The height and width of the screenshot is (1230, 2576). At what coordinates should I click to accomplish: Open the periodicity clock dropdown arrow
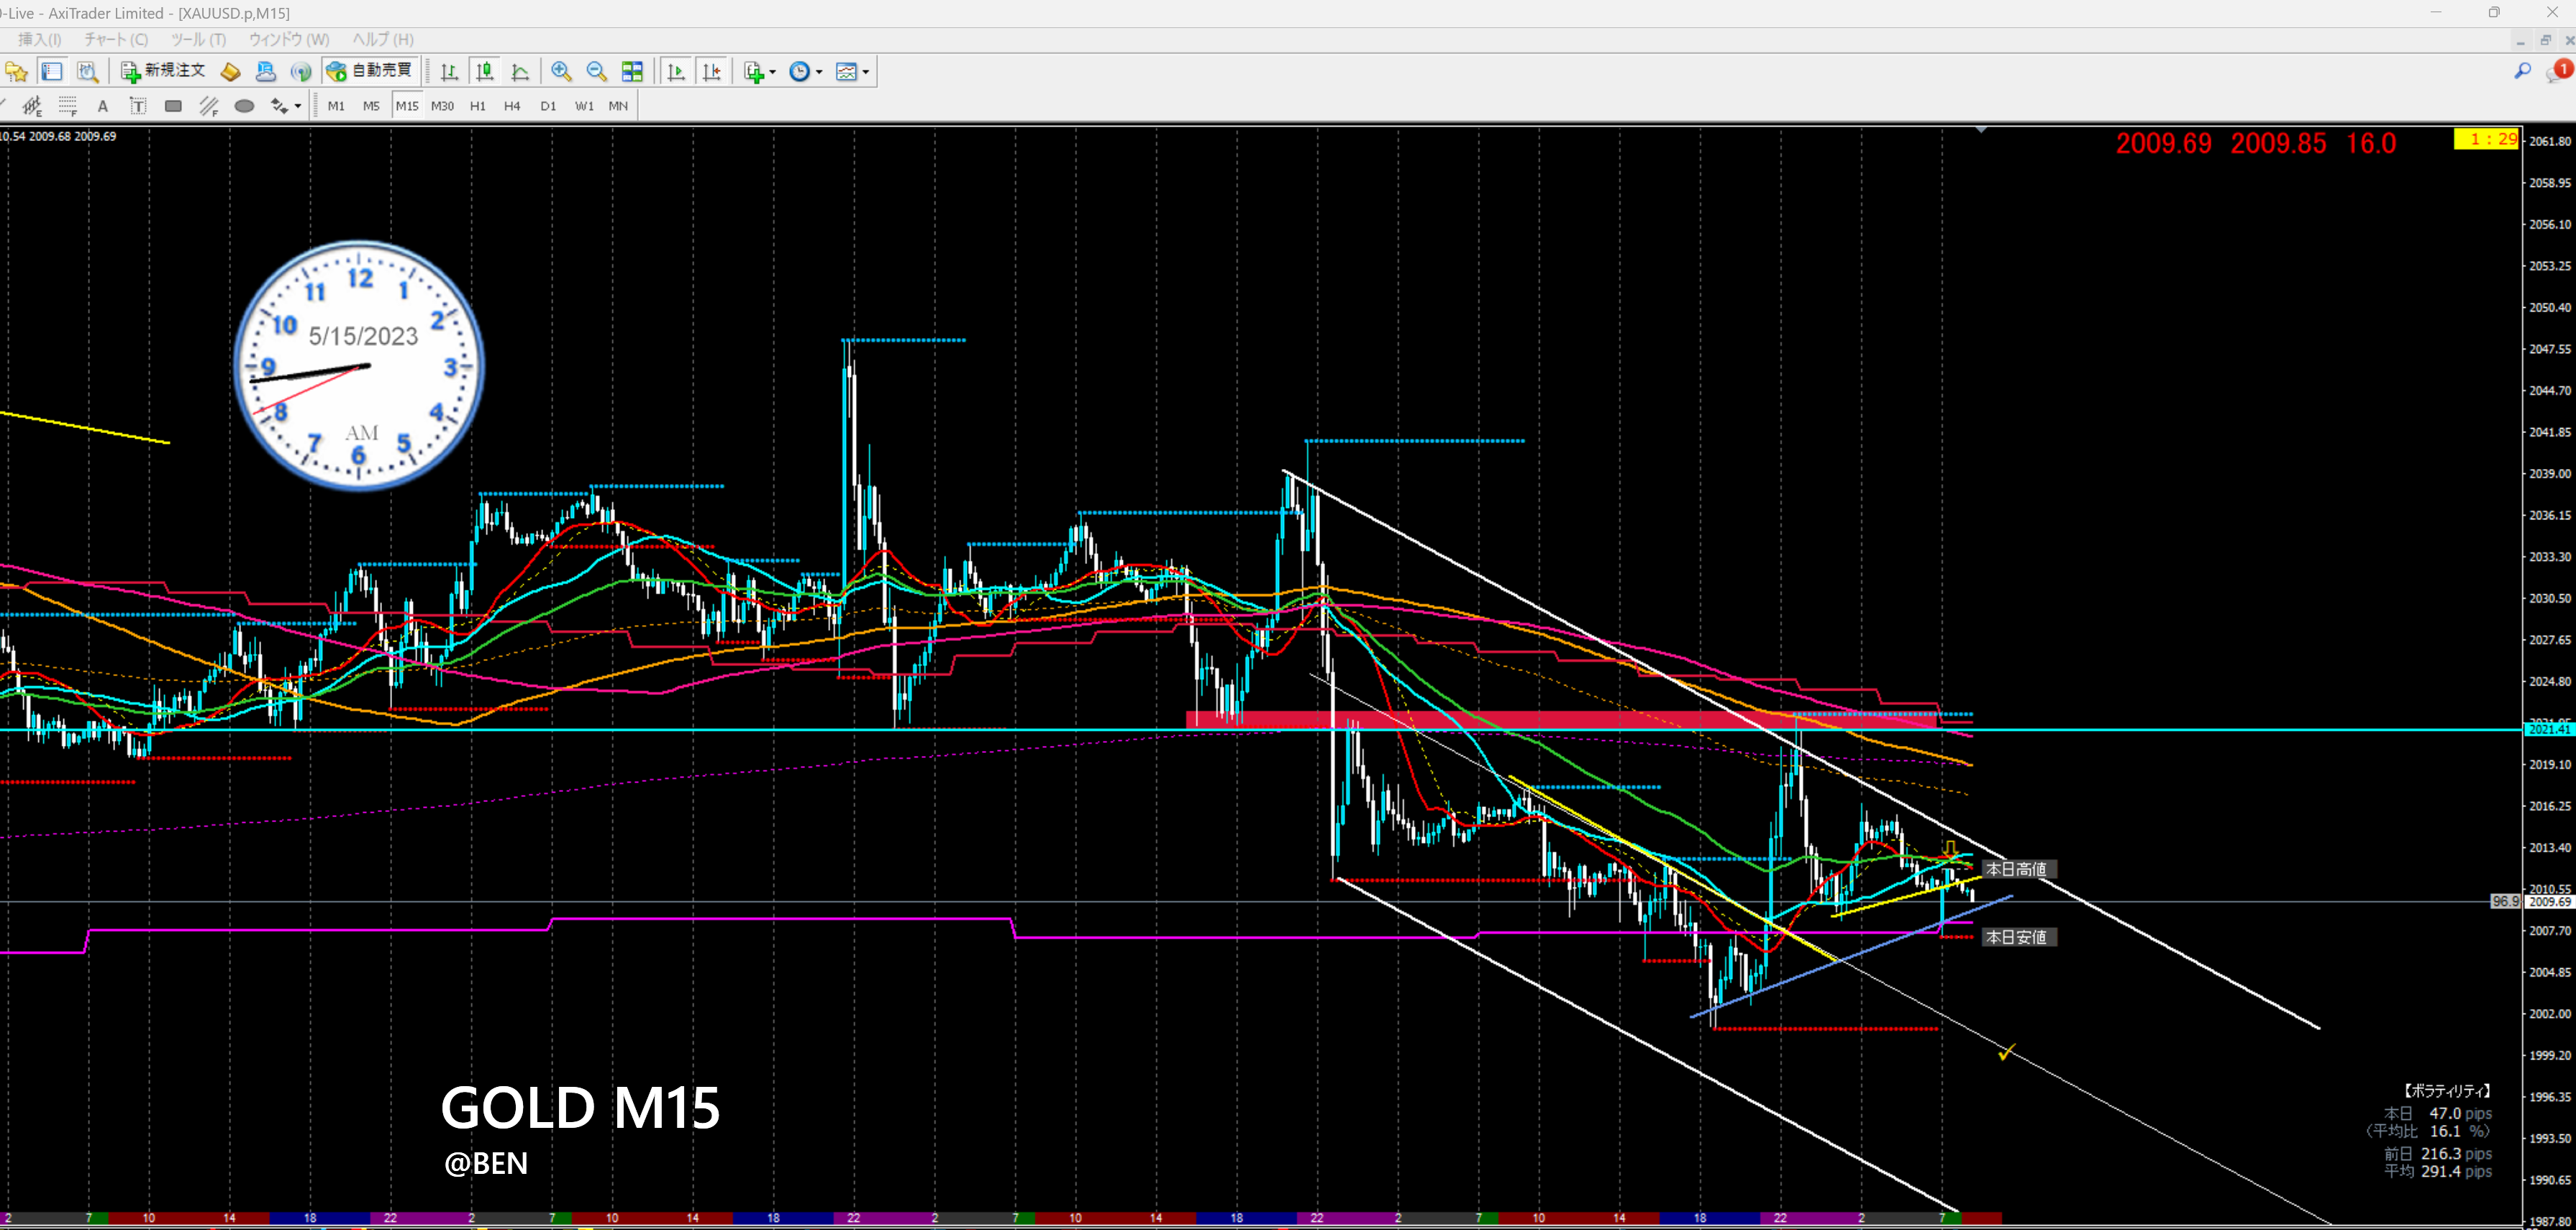(820, 72)
